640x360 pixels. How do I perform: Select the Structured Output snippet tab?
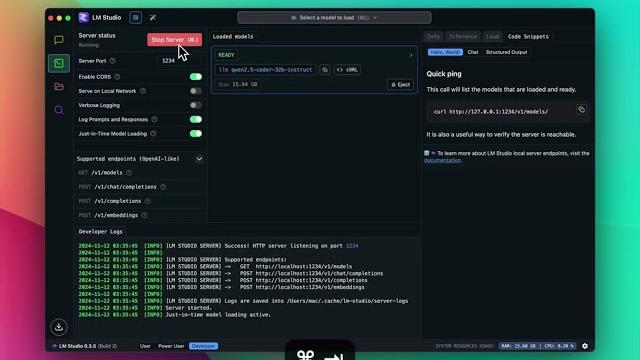click(507, 52)
